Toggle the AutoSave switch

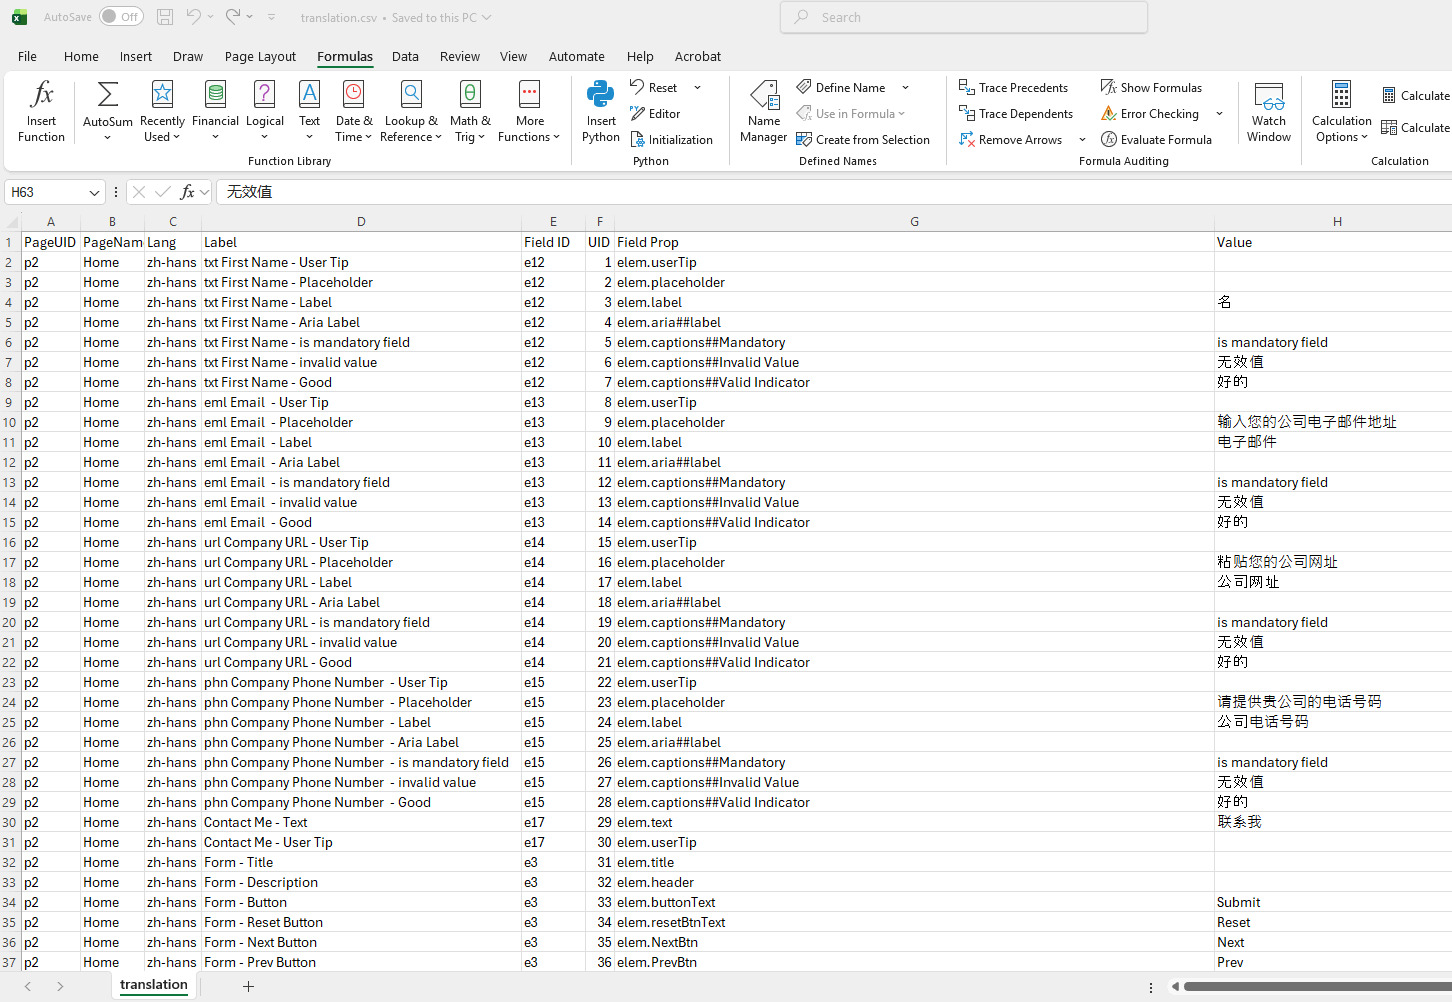[x=121, y=17]
